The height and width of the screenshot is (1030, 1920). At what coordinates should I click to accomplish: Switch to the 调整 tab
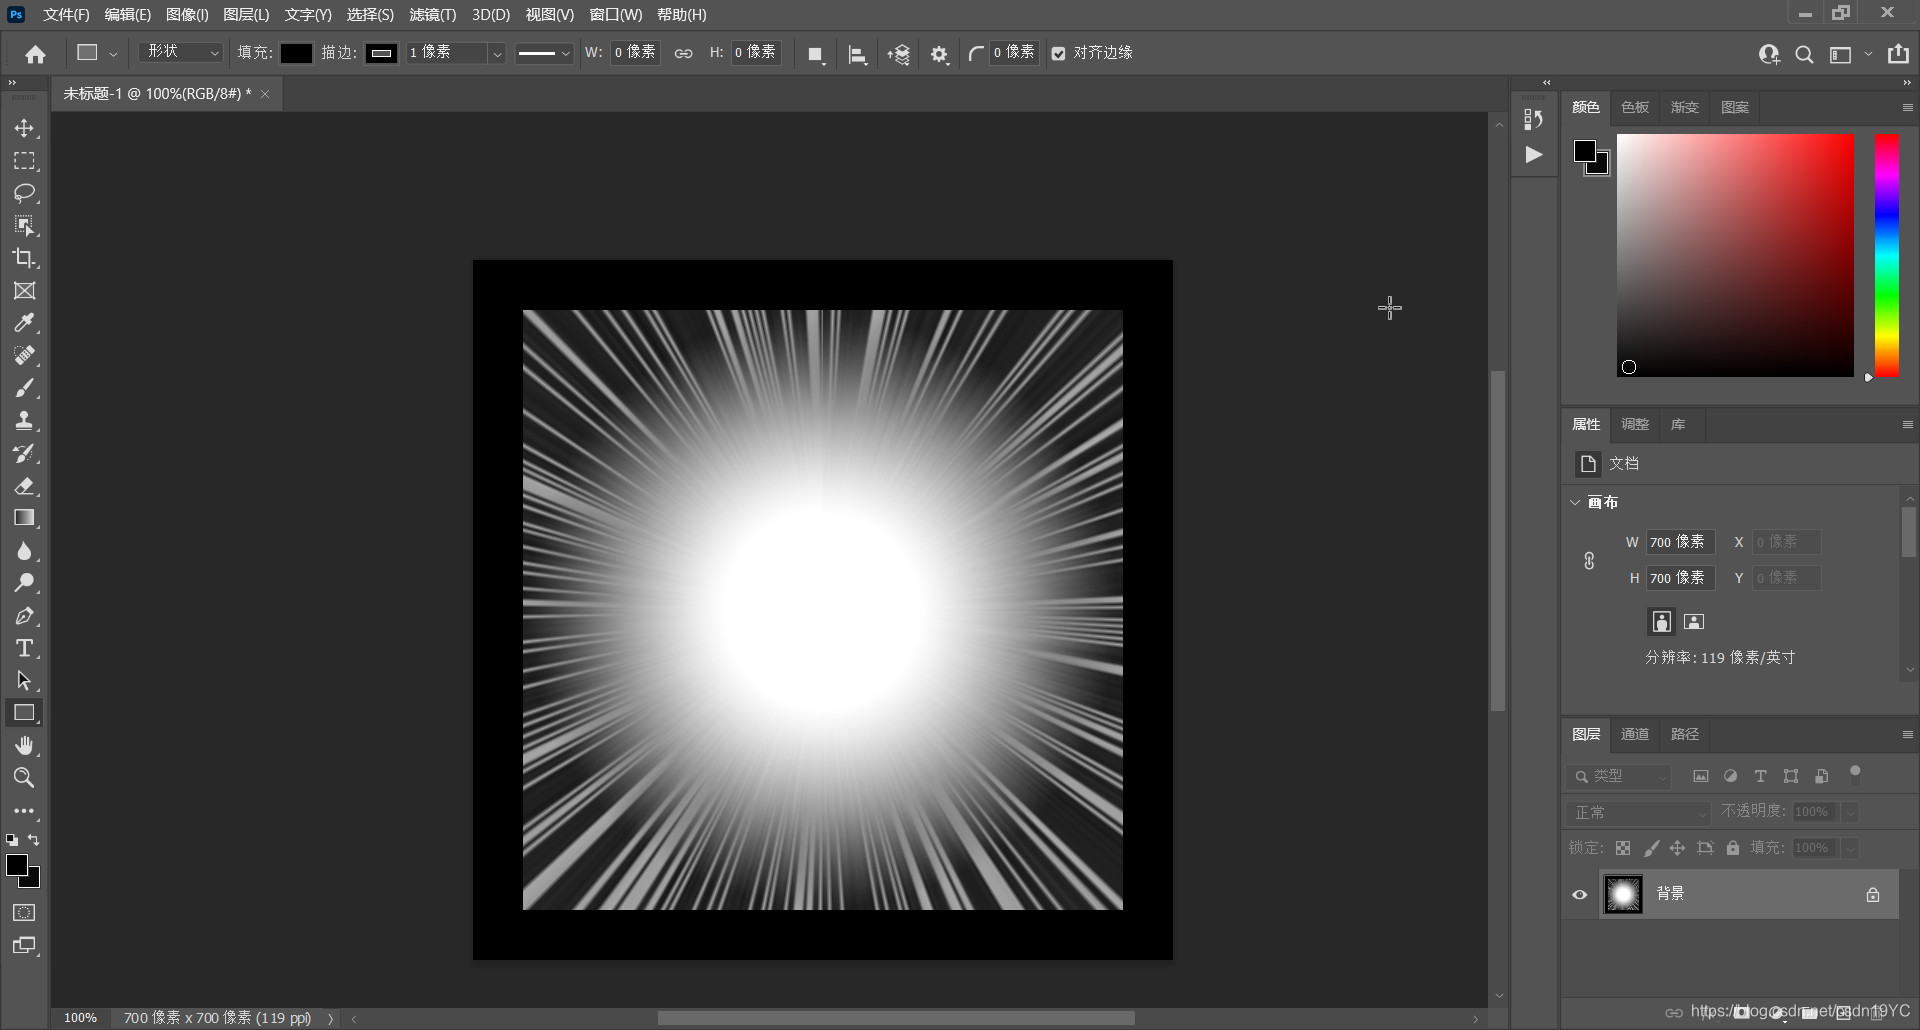(1635, 424)
